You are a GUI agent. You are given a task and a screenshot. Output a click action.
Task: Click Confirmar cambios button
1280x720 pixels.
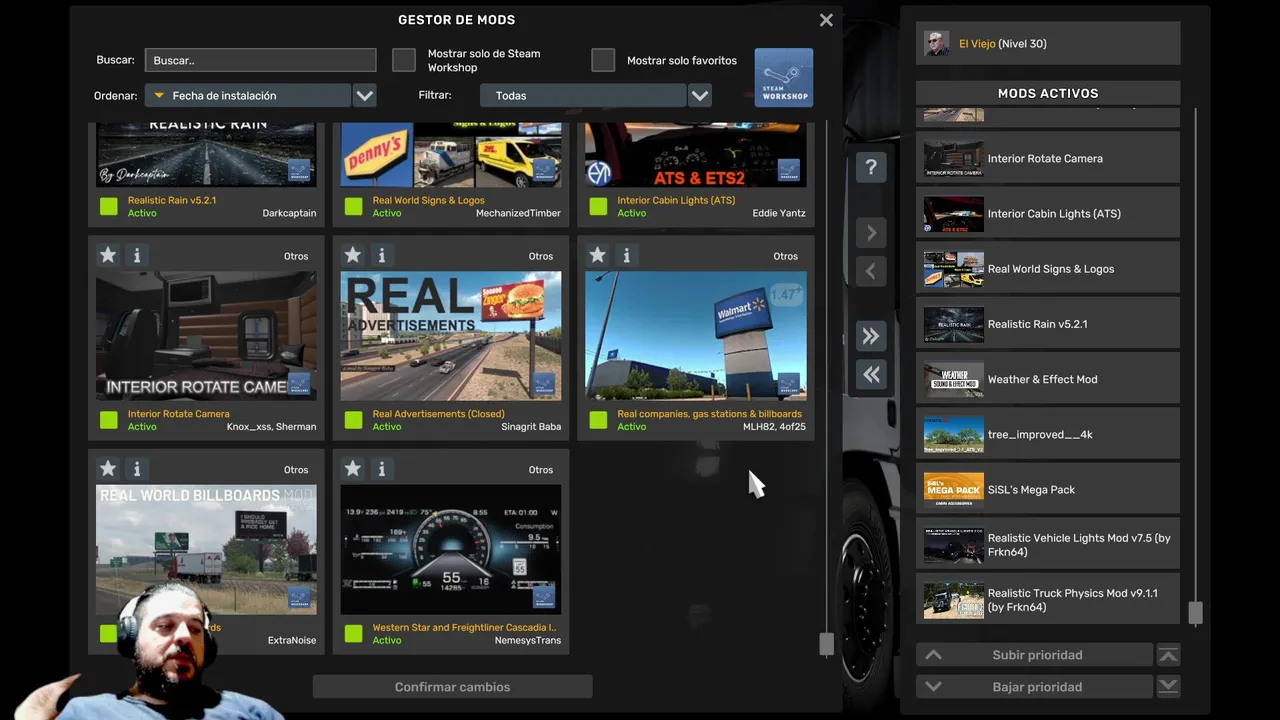click(452, 687)
